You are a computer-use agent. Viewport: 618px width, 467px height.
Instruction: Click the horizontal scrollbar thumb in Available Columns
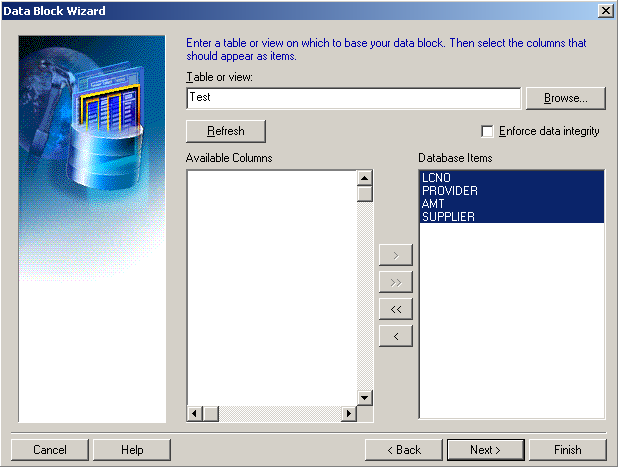[211, 414]
